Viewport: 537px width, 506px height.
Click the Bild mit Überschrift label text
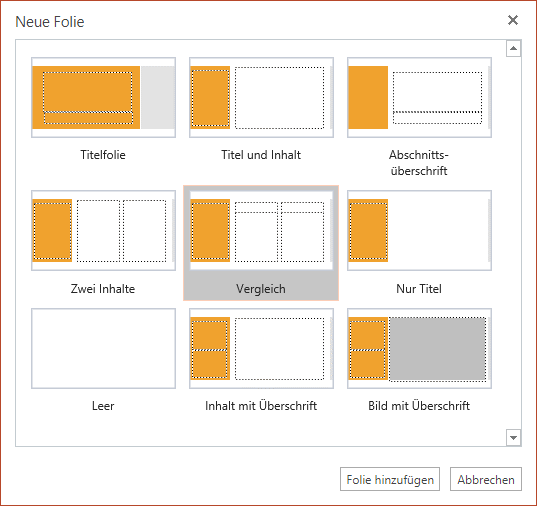(419, 406)
